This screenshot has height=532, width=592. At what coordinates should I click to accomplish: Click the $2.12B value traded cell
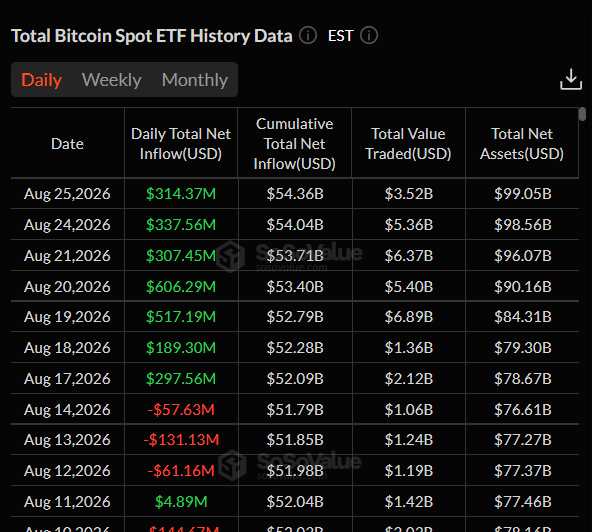tap(409, 378)
